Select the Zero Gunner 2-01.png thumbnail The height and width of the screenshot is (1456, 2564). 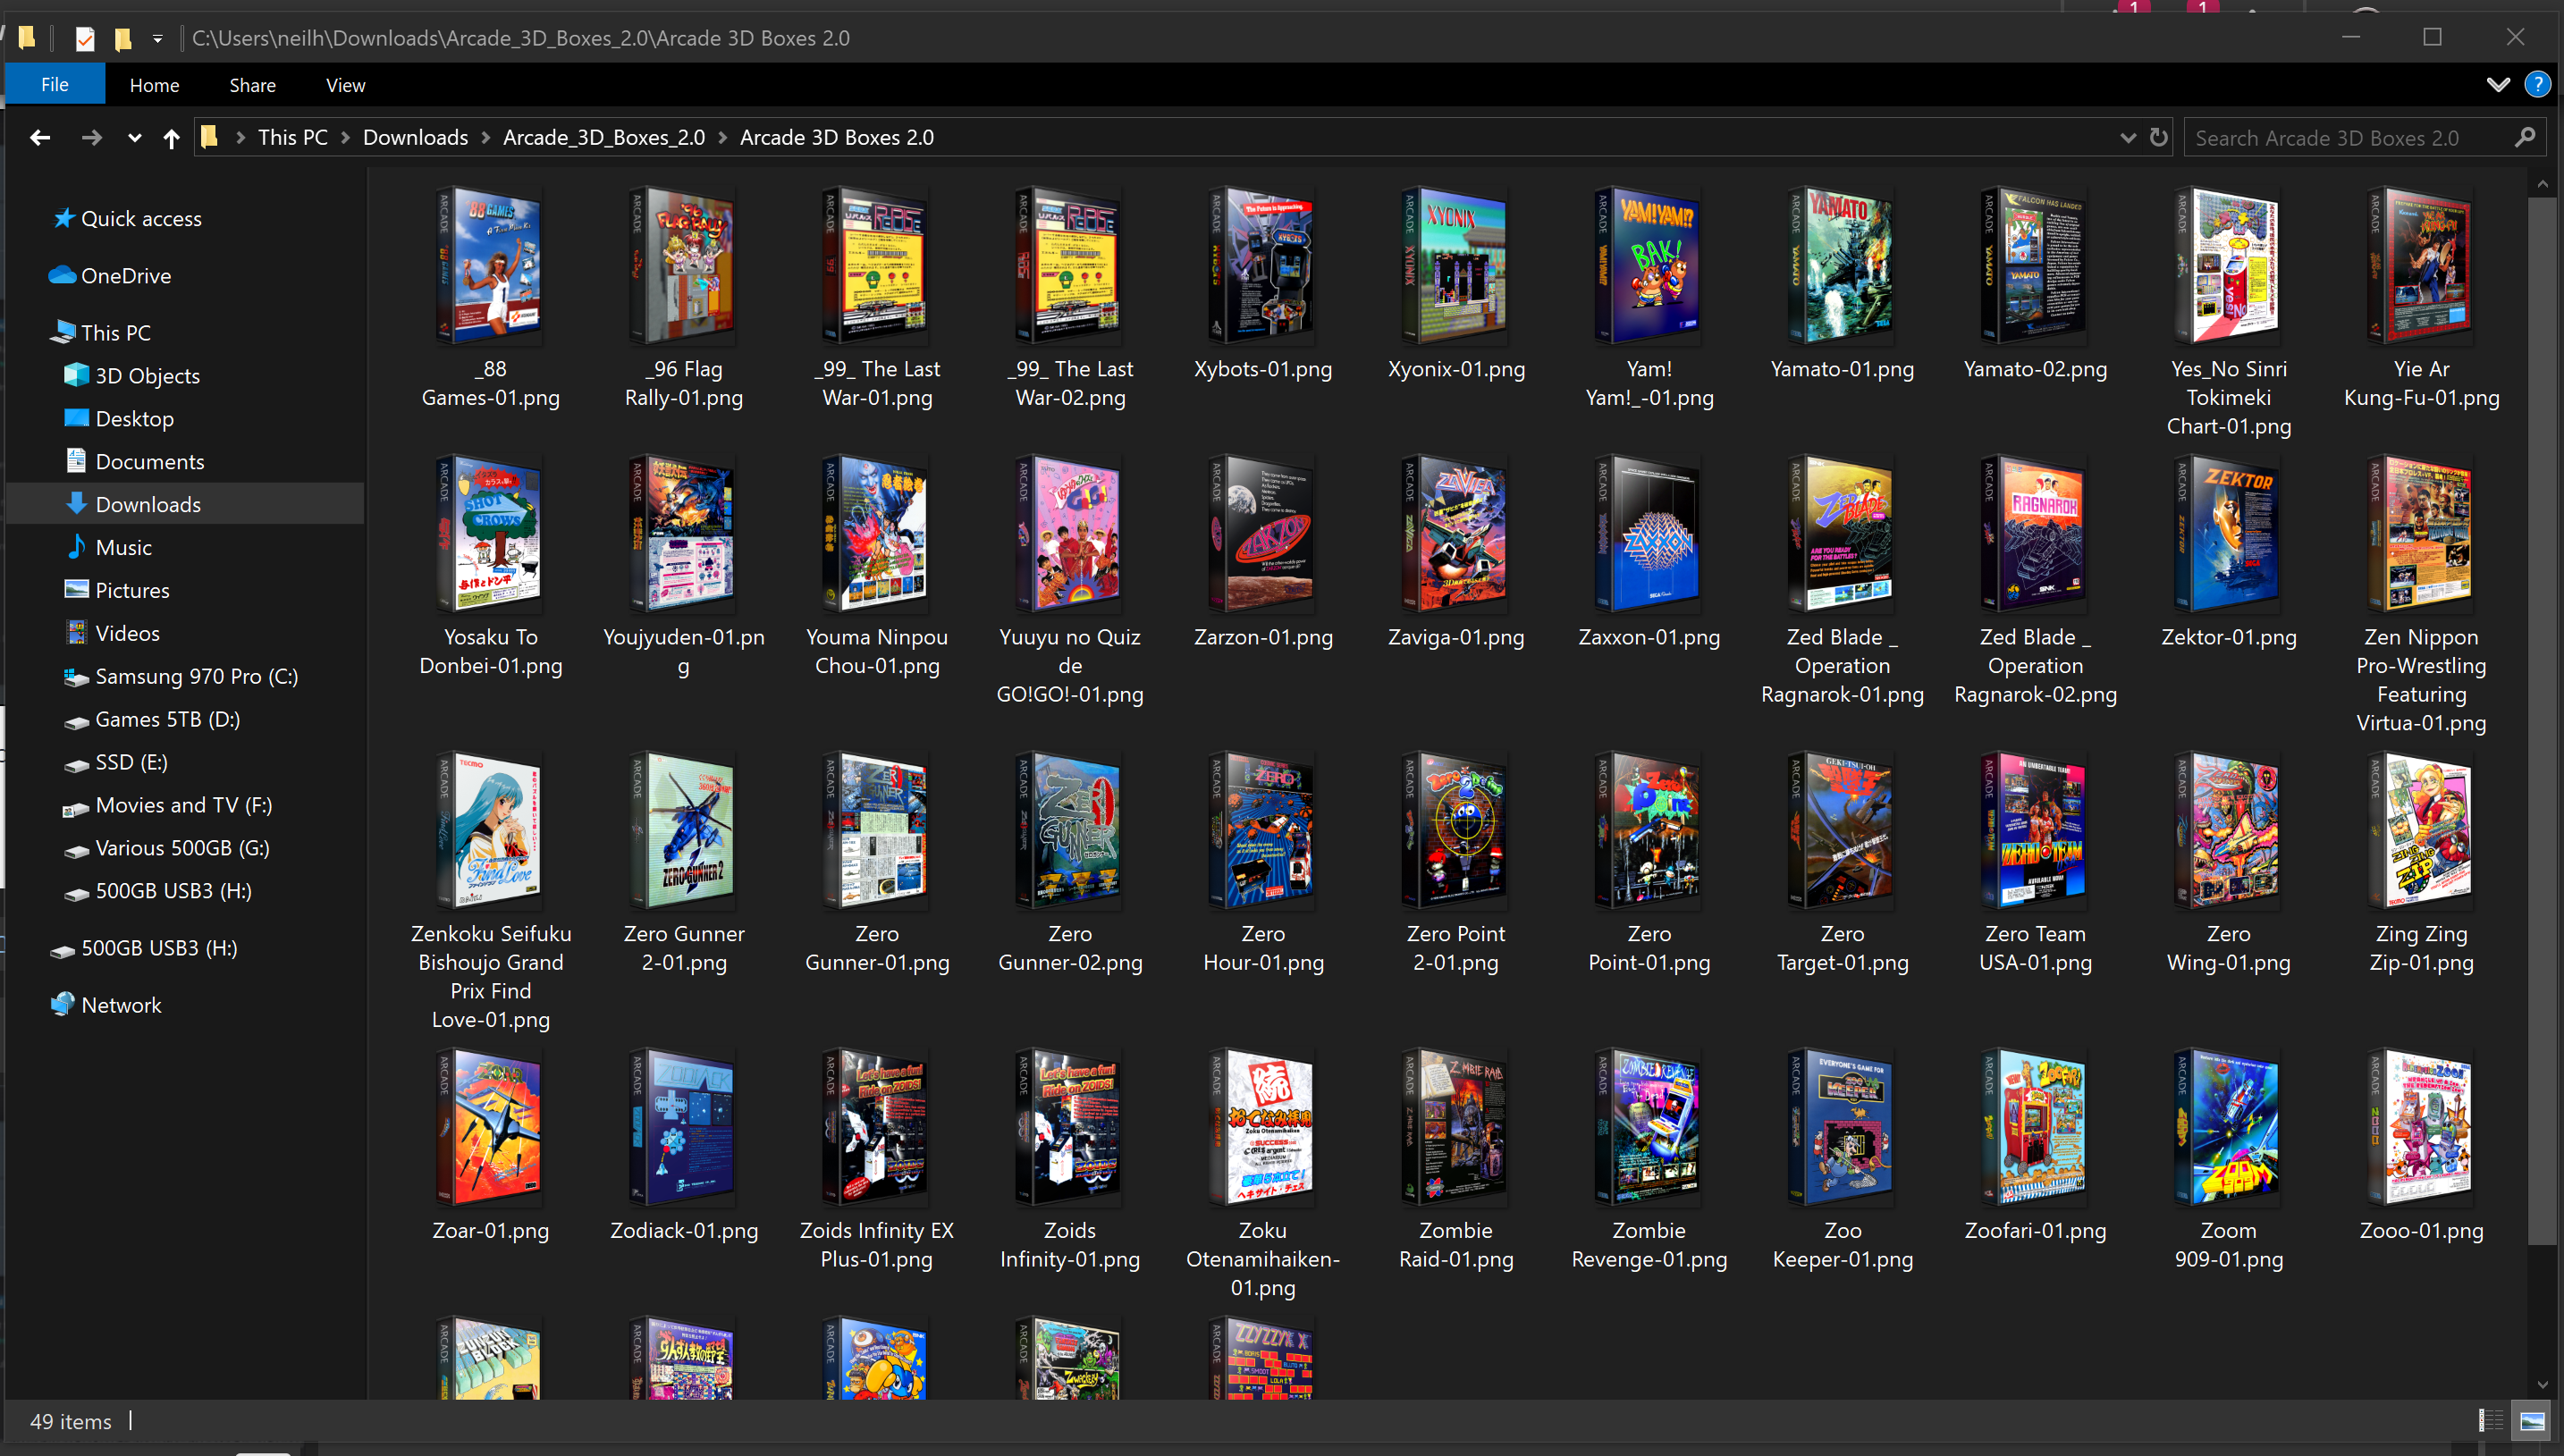[x=684, y=831]
